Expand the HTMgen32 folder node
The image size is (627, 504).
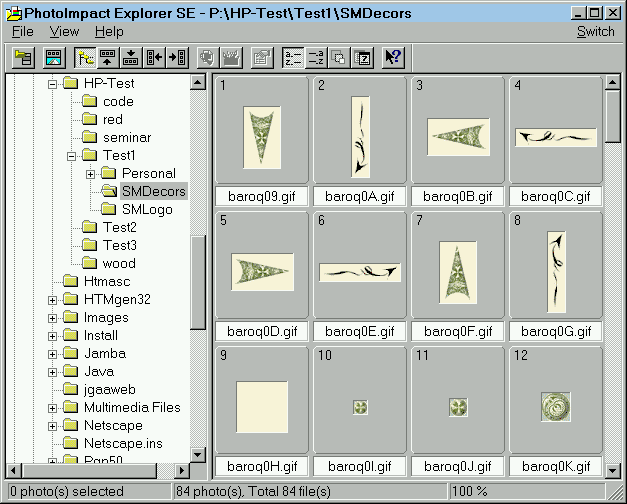(x=52, y=300)
